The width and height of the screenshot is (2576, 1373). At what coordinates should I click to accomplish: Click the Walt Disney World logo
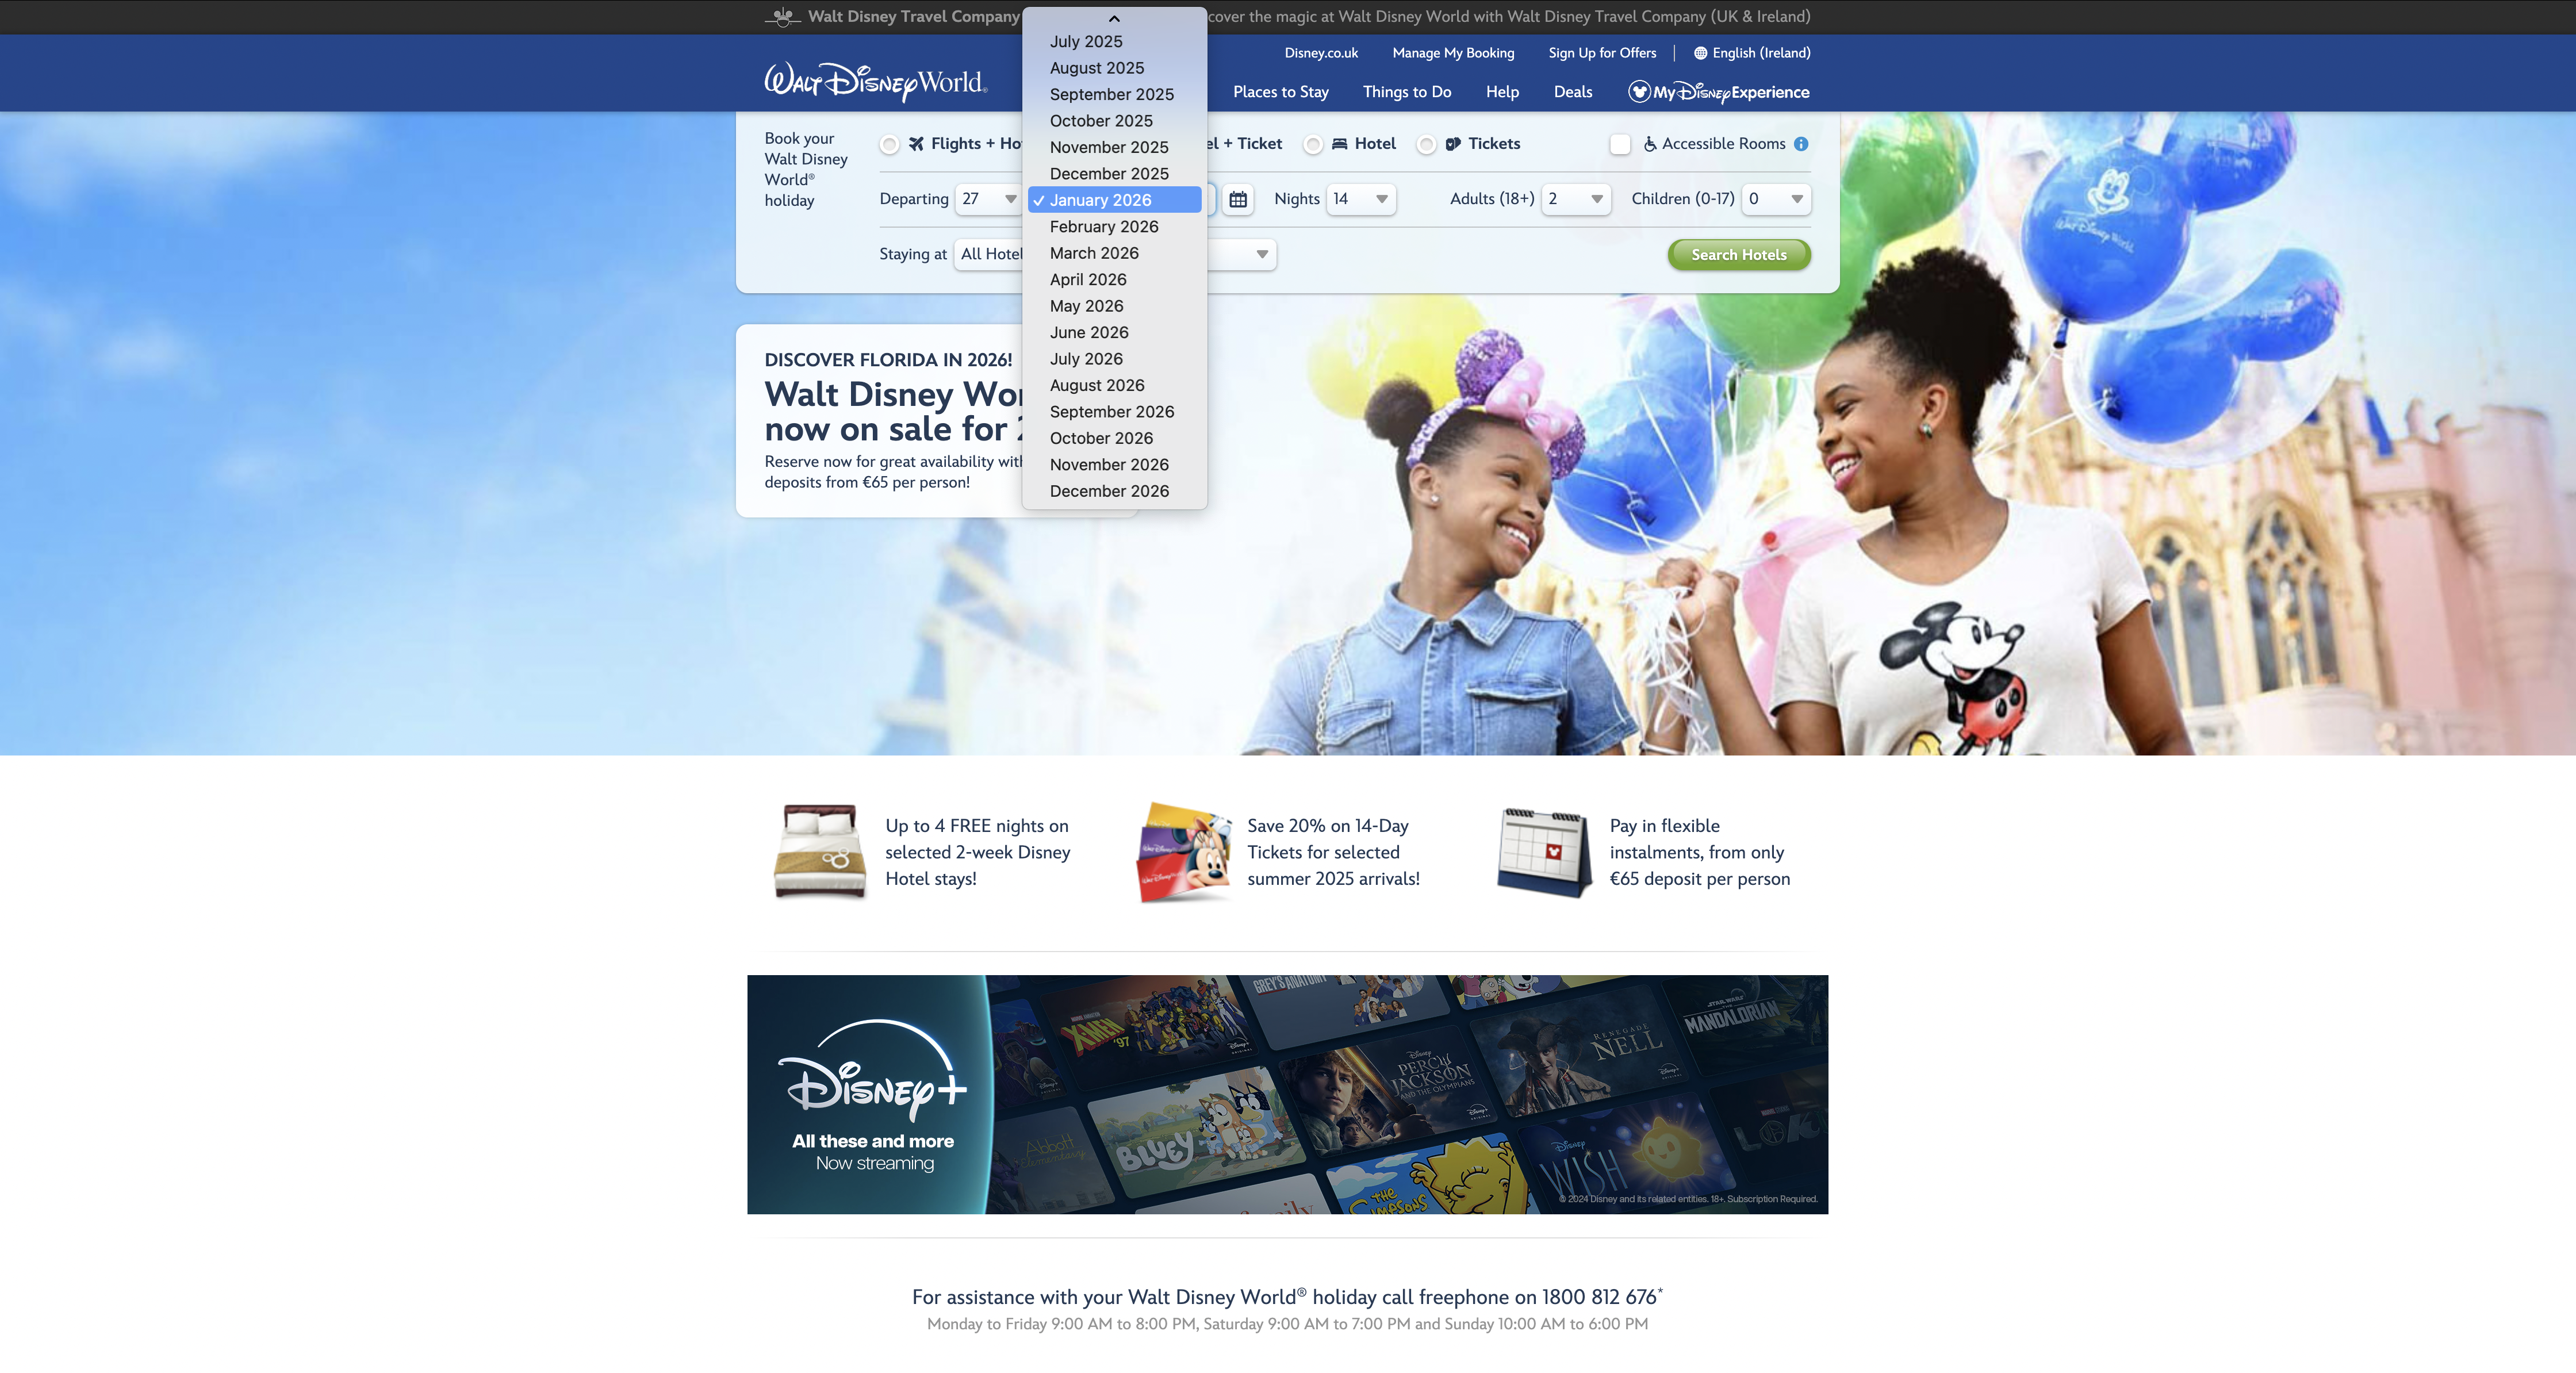coord(876,82)
